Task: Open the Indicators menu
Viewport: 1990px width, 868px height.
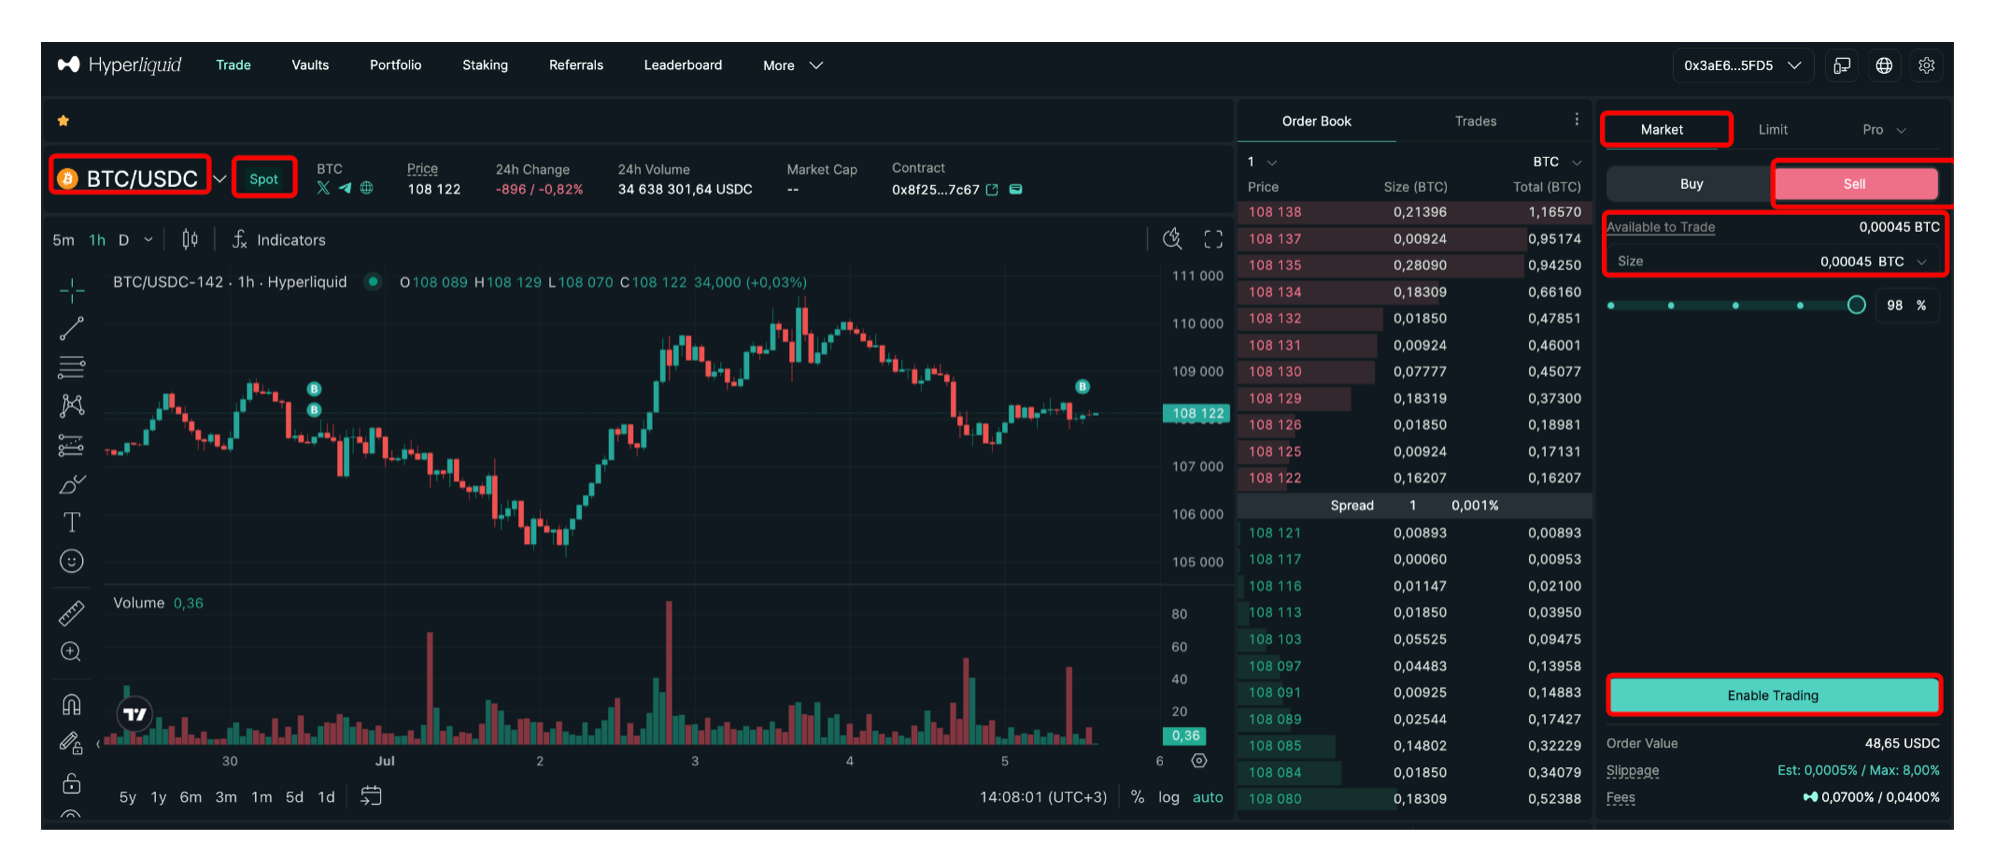Action: 279,240
